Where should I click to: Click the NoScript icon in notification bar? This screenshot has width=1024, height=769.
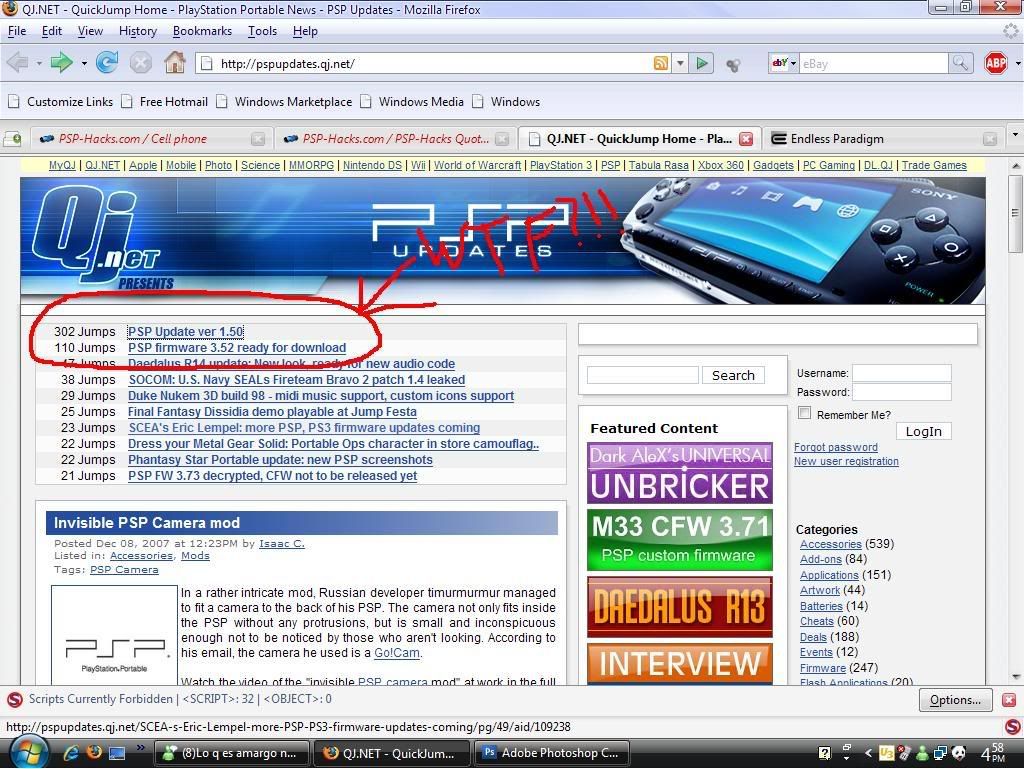[14, 700]
